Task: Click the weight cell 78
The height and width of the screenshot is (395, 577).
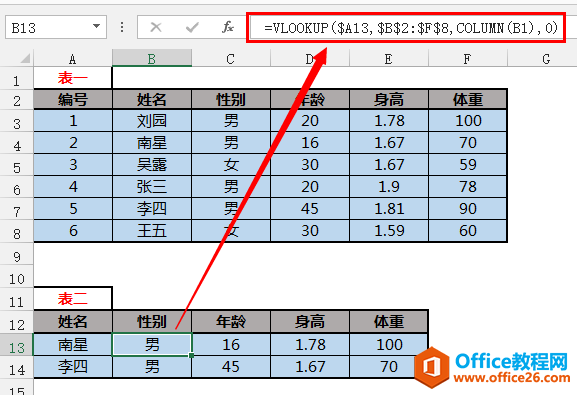Action: [x=468, y=187]
